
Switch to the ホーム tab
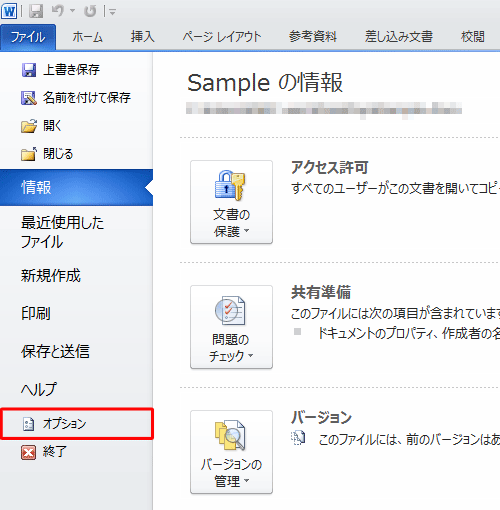coord(87,37)
